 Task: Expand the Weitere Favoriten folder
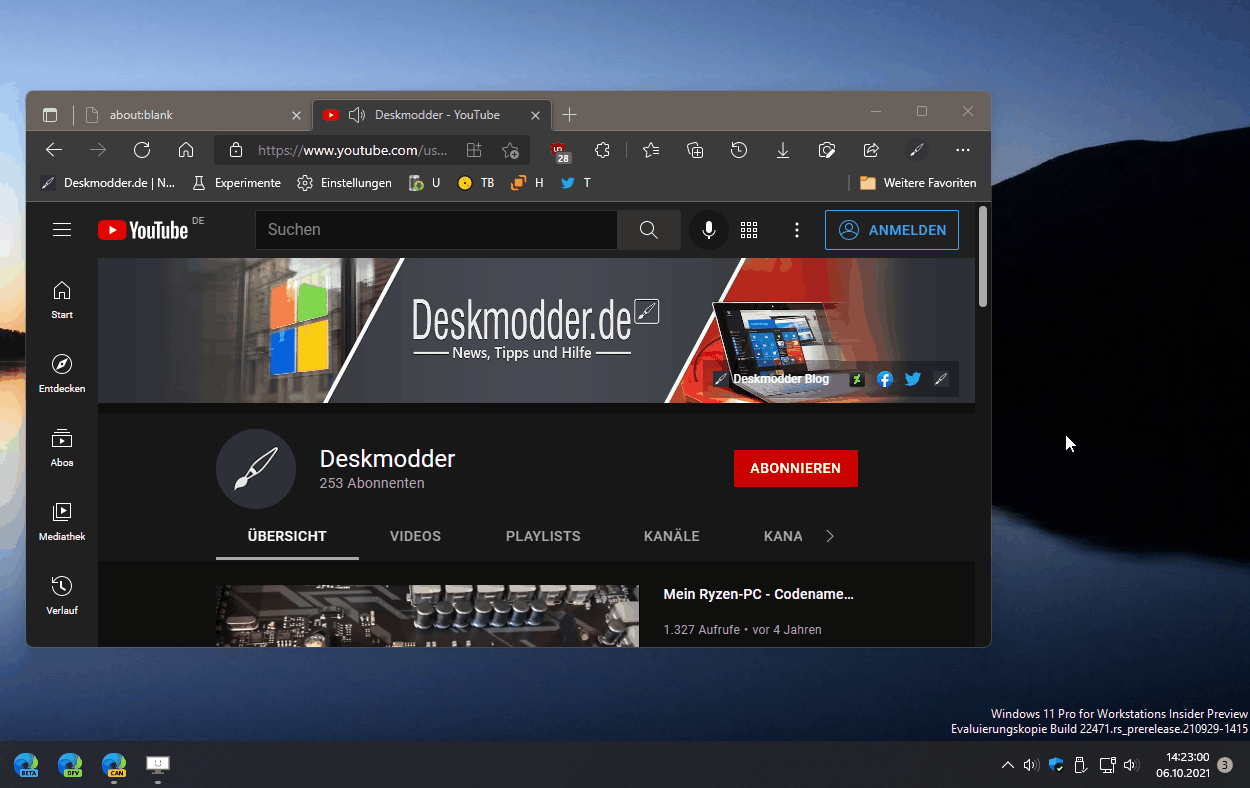tap(918, 183)
